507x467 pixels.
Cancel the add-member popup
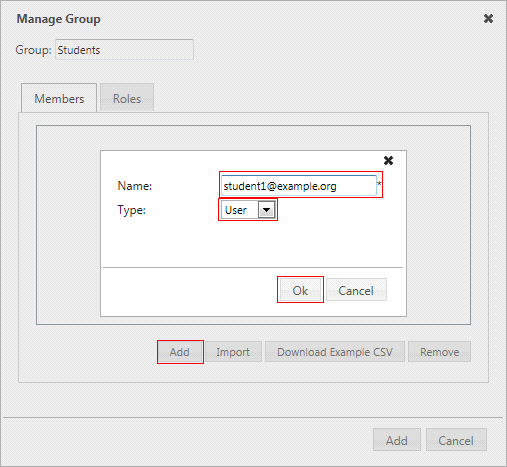click(x=356, y=290)
